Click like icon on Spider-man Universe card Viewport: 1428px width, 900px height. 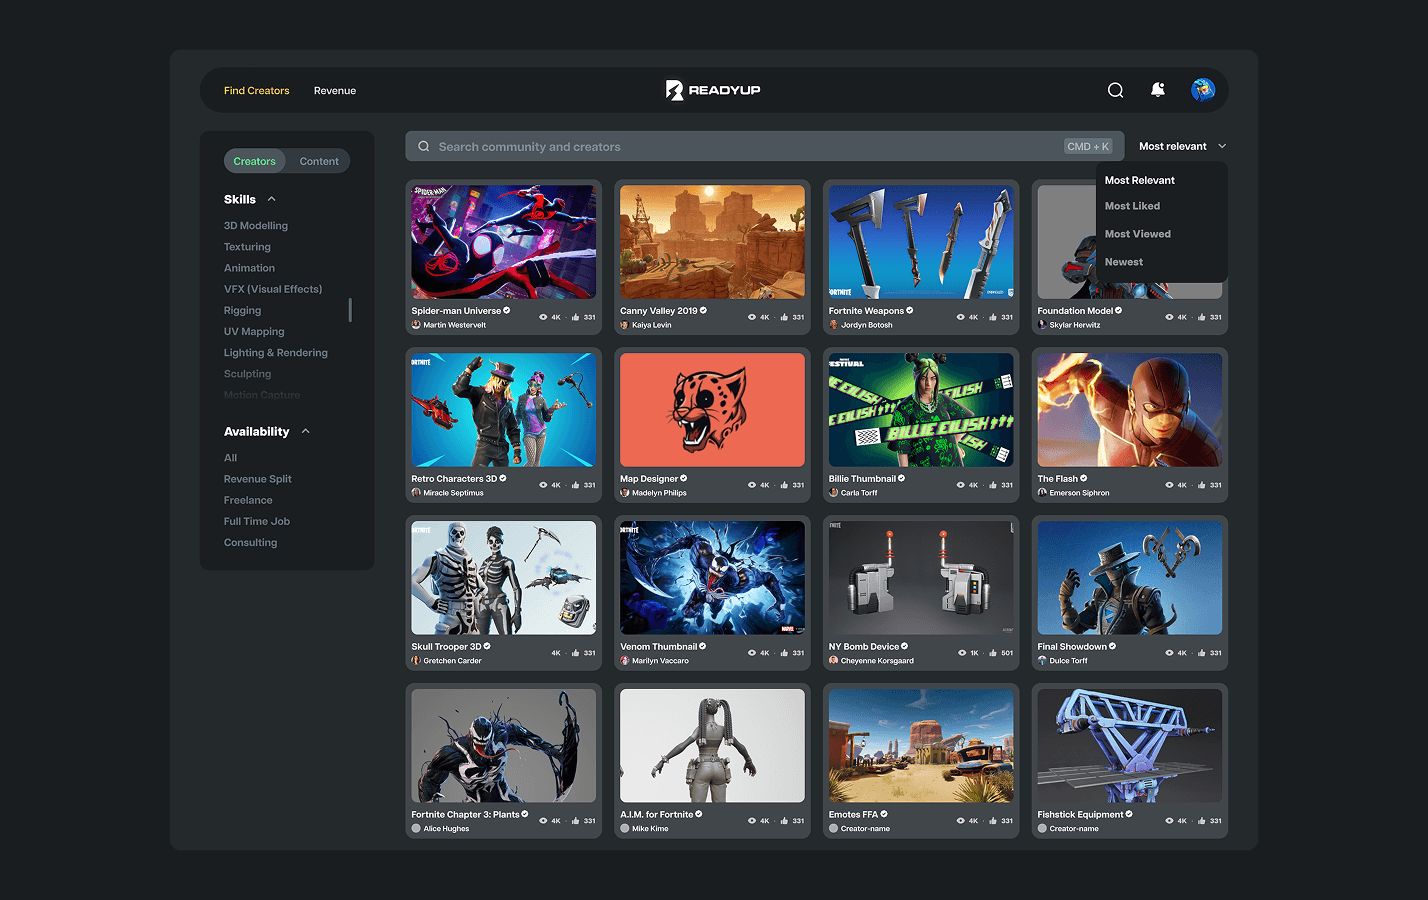[x=576, y=317]
